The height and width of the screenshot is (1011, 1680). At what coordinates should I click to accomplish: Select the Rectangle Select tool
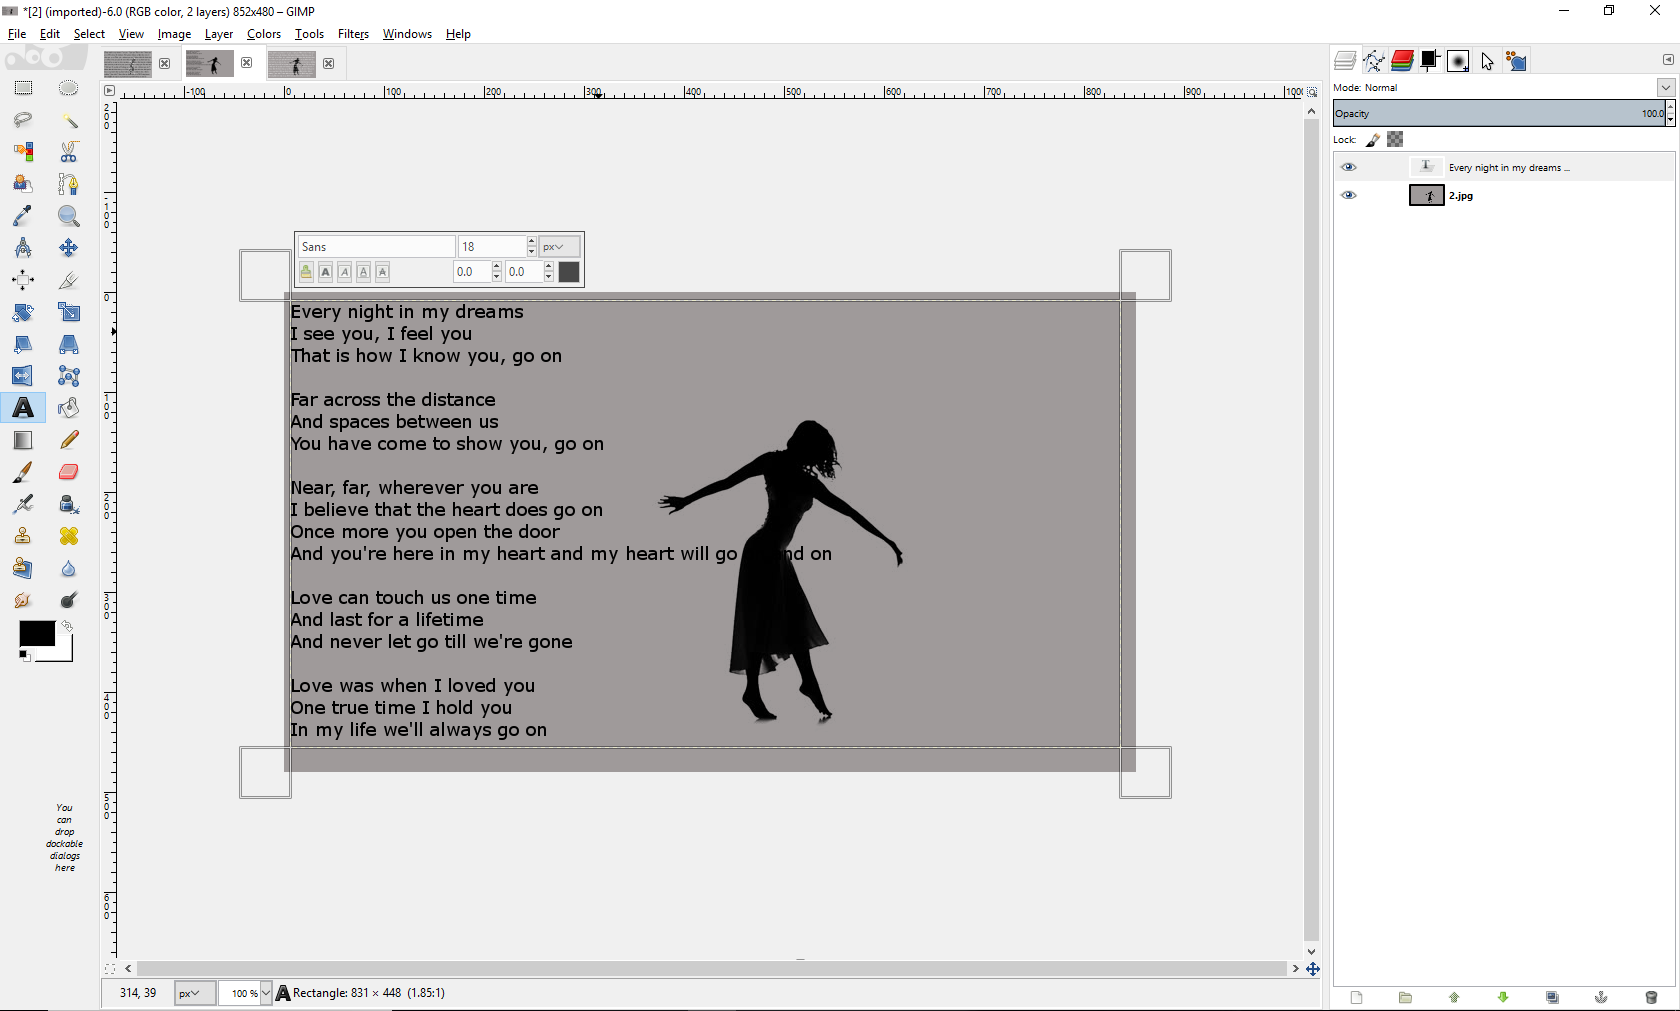pos(23,88)
